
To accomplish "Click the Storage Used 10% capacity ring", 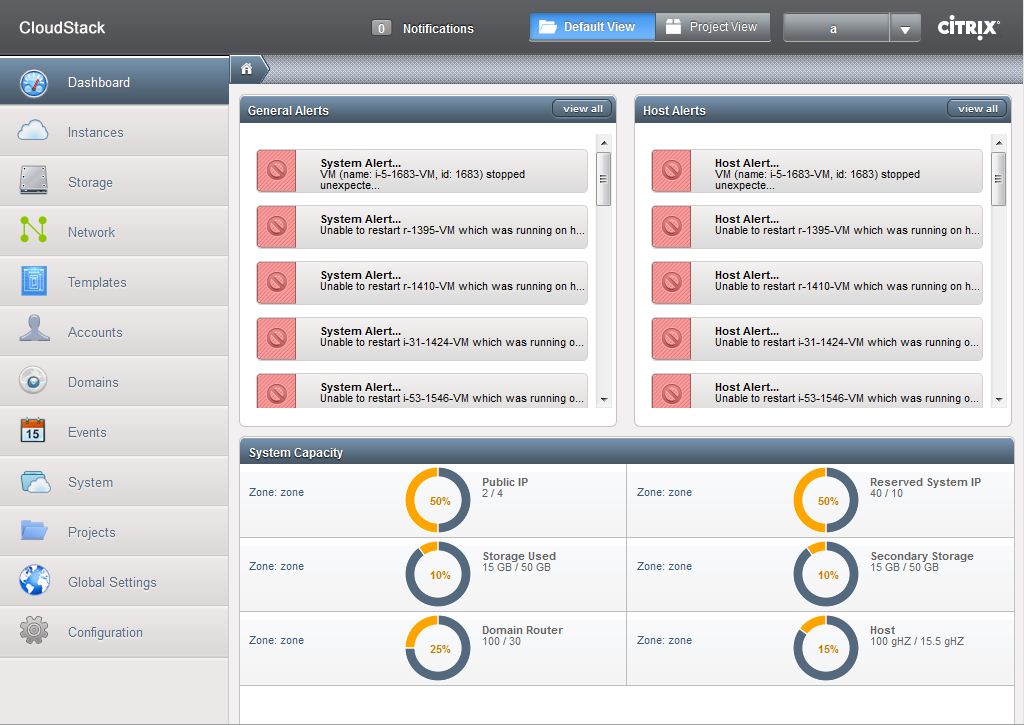I will 438,574.
